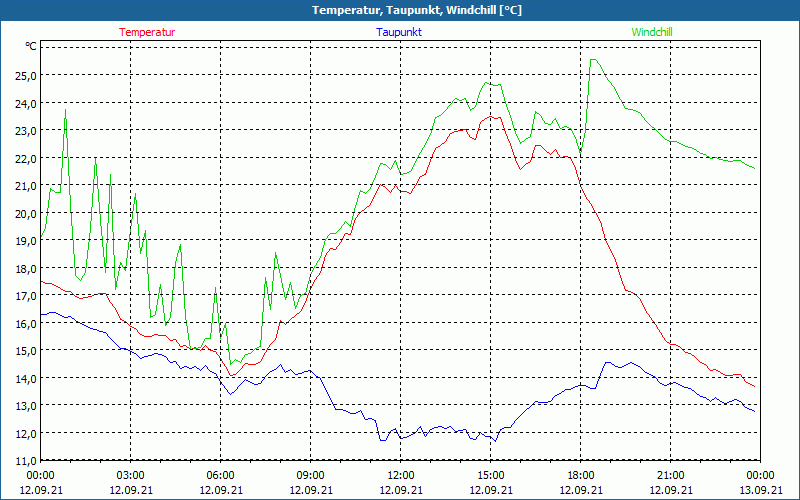Screen dimensions: 800x500
Task: Click the blue Taupunkt legend label
Action: [399, 32]
